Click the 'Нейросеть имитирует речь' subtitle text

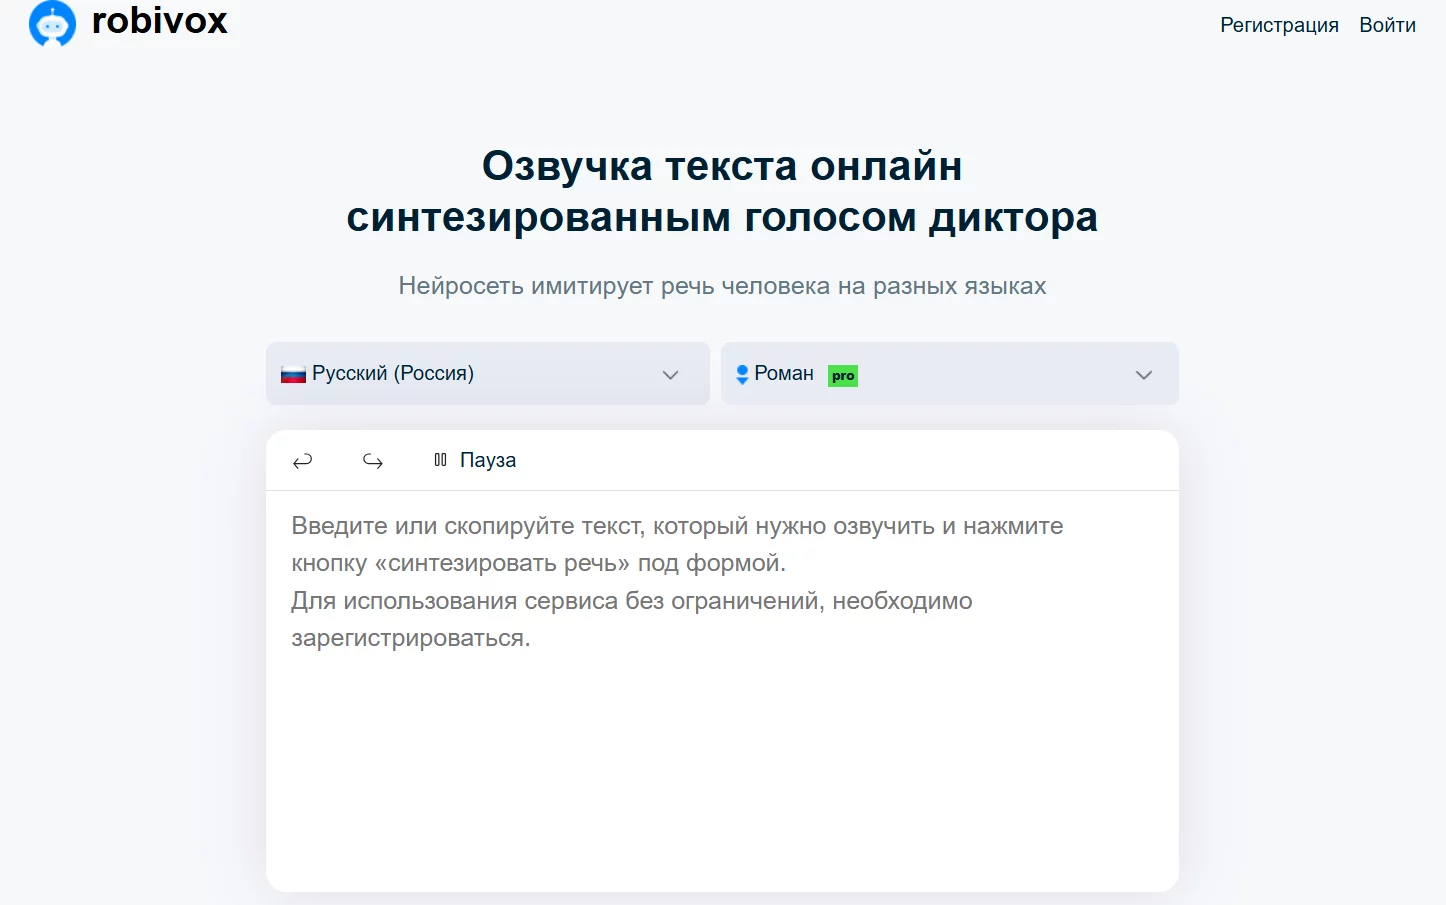point(722,286)
